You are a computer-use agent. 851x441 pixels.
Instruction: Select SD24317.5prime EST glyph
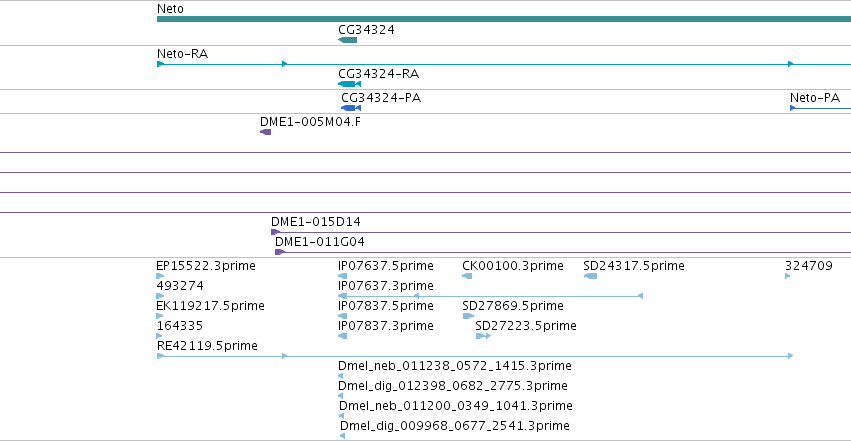point(590,276)
